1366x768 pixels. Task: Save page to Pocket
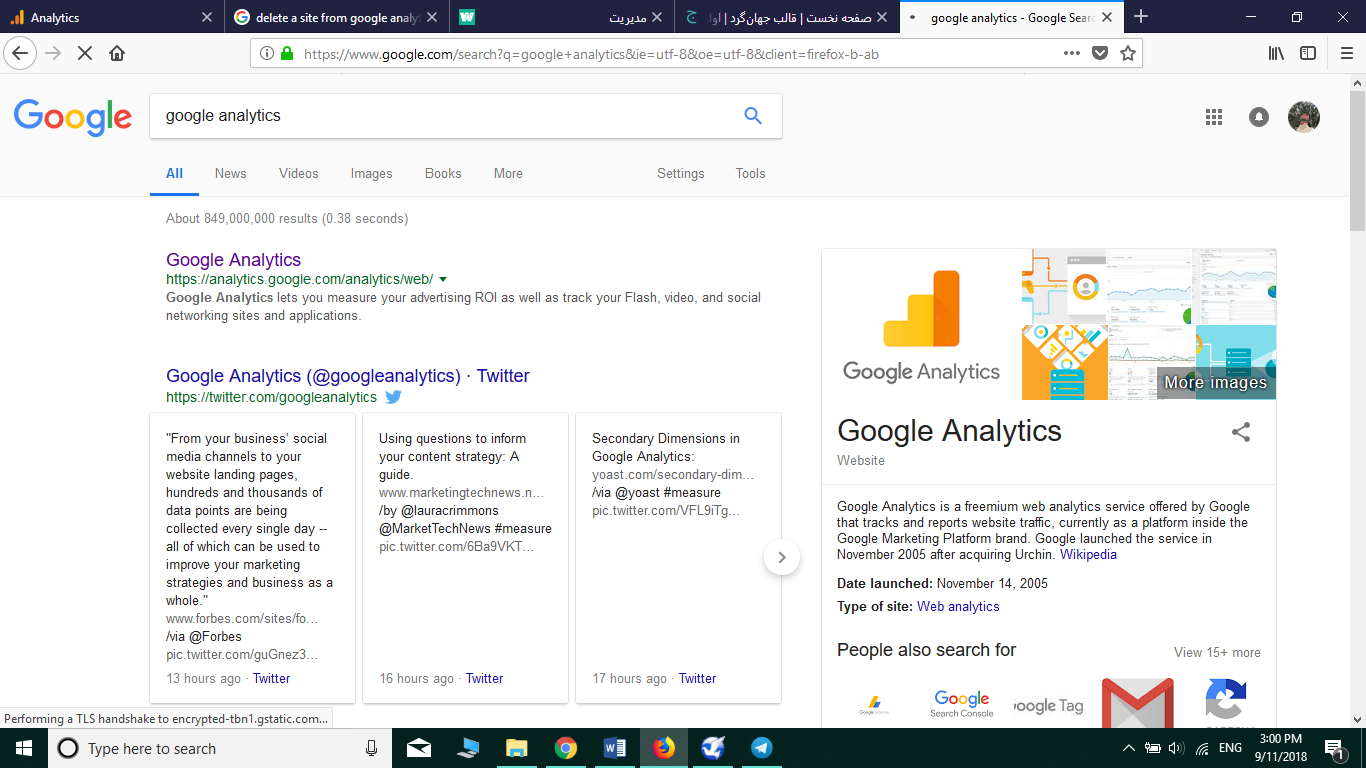click(1100, 54)
